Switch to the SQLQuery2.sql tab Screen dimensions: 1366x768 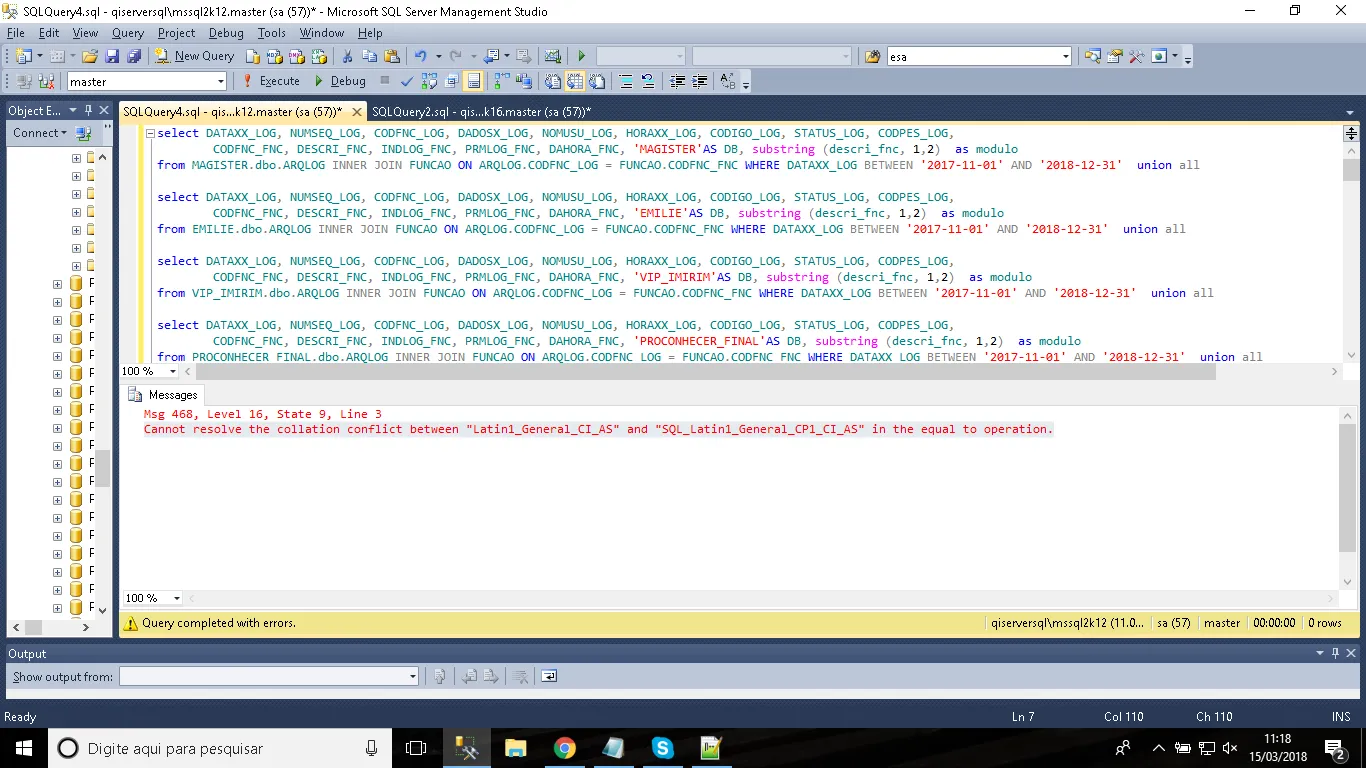481,111
